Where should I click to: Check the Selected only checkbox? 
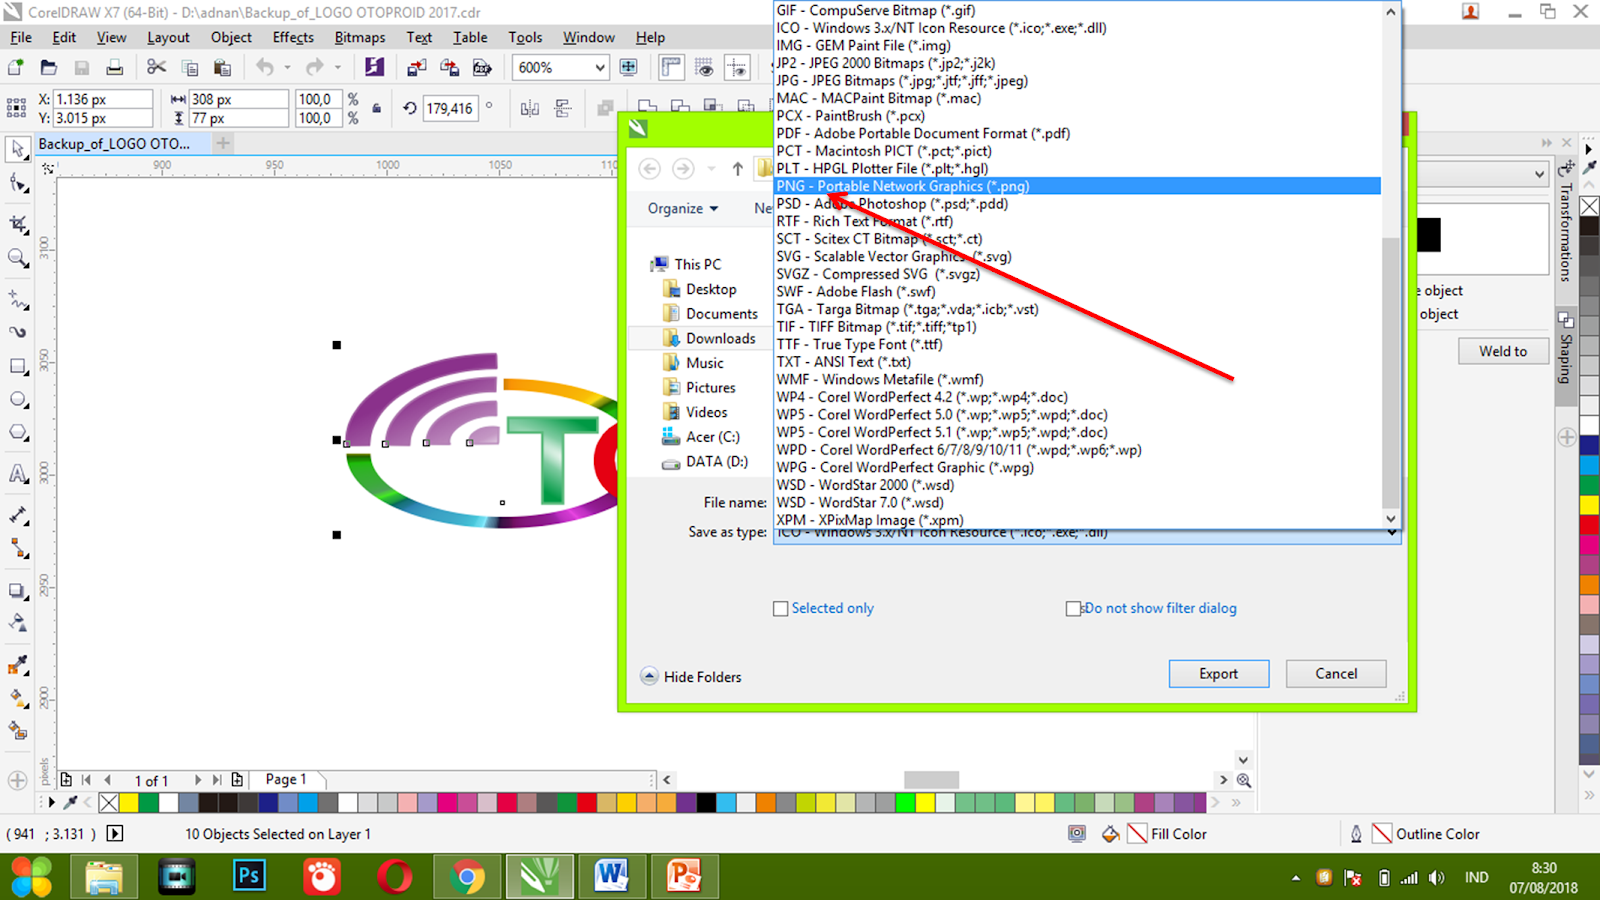780,608
